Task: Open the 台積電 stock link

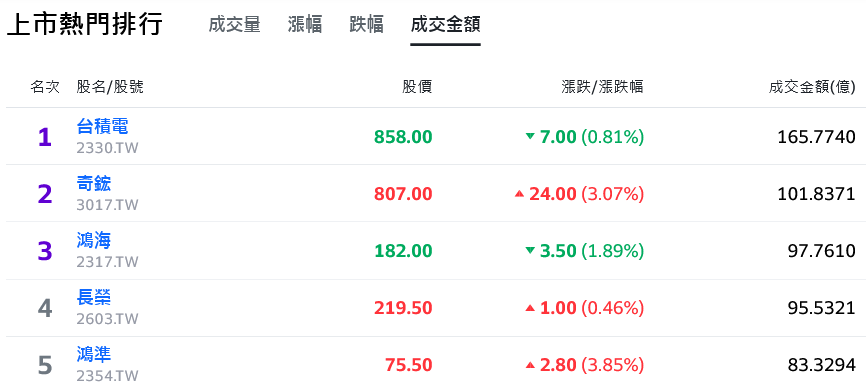Action: (x=103, y=126)
